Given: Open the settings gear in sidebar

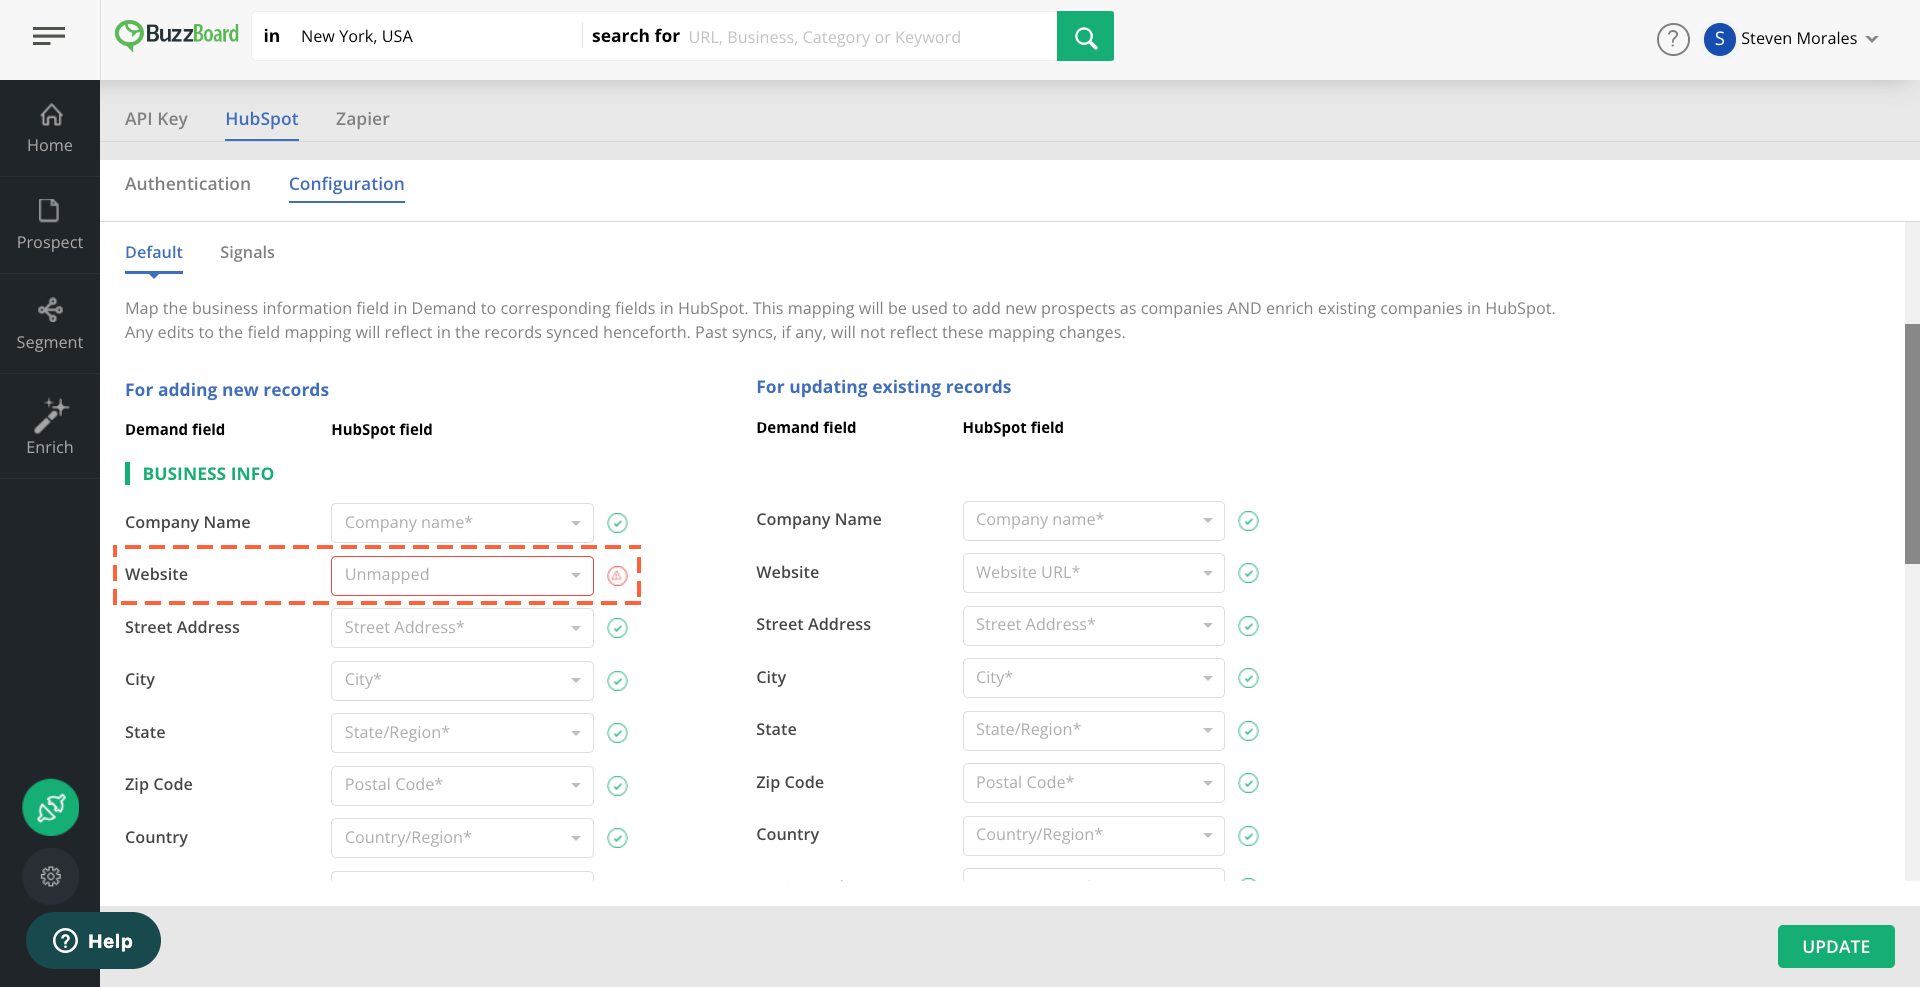Looking at the screenshot, I should click(51, 876).
